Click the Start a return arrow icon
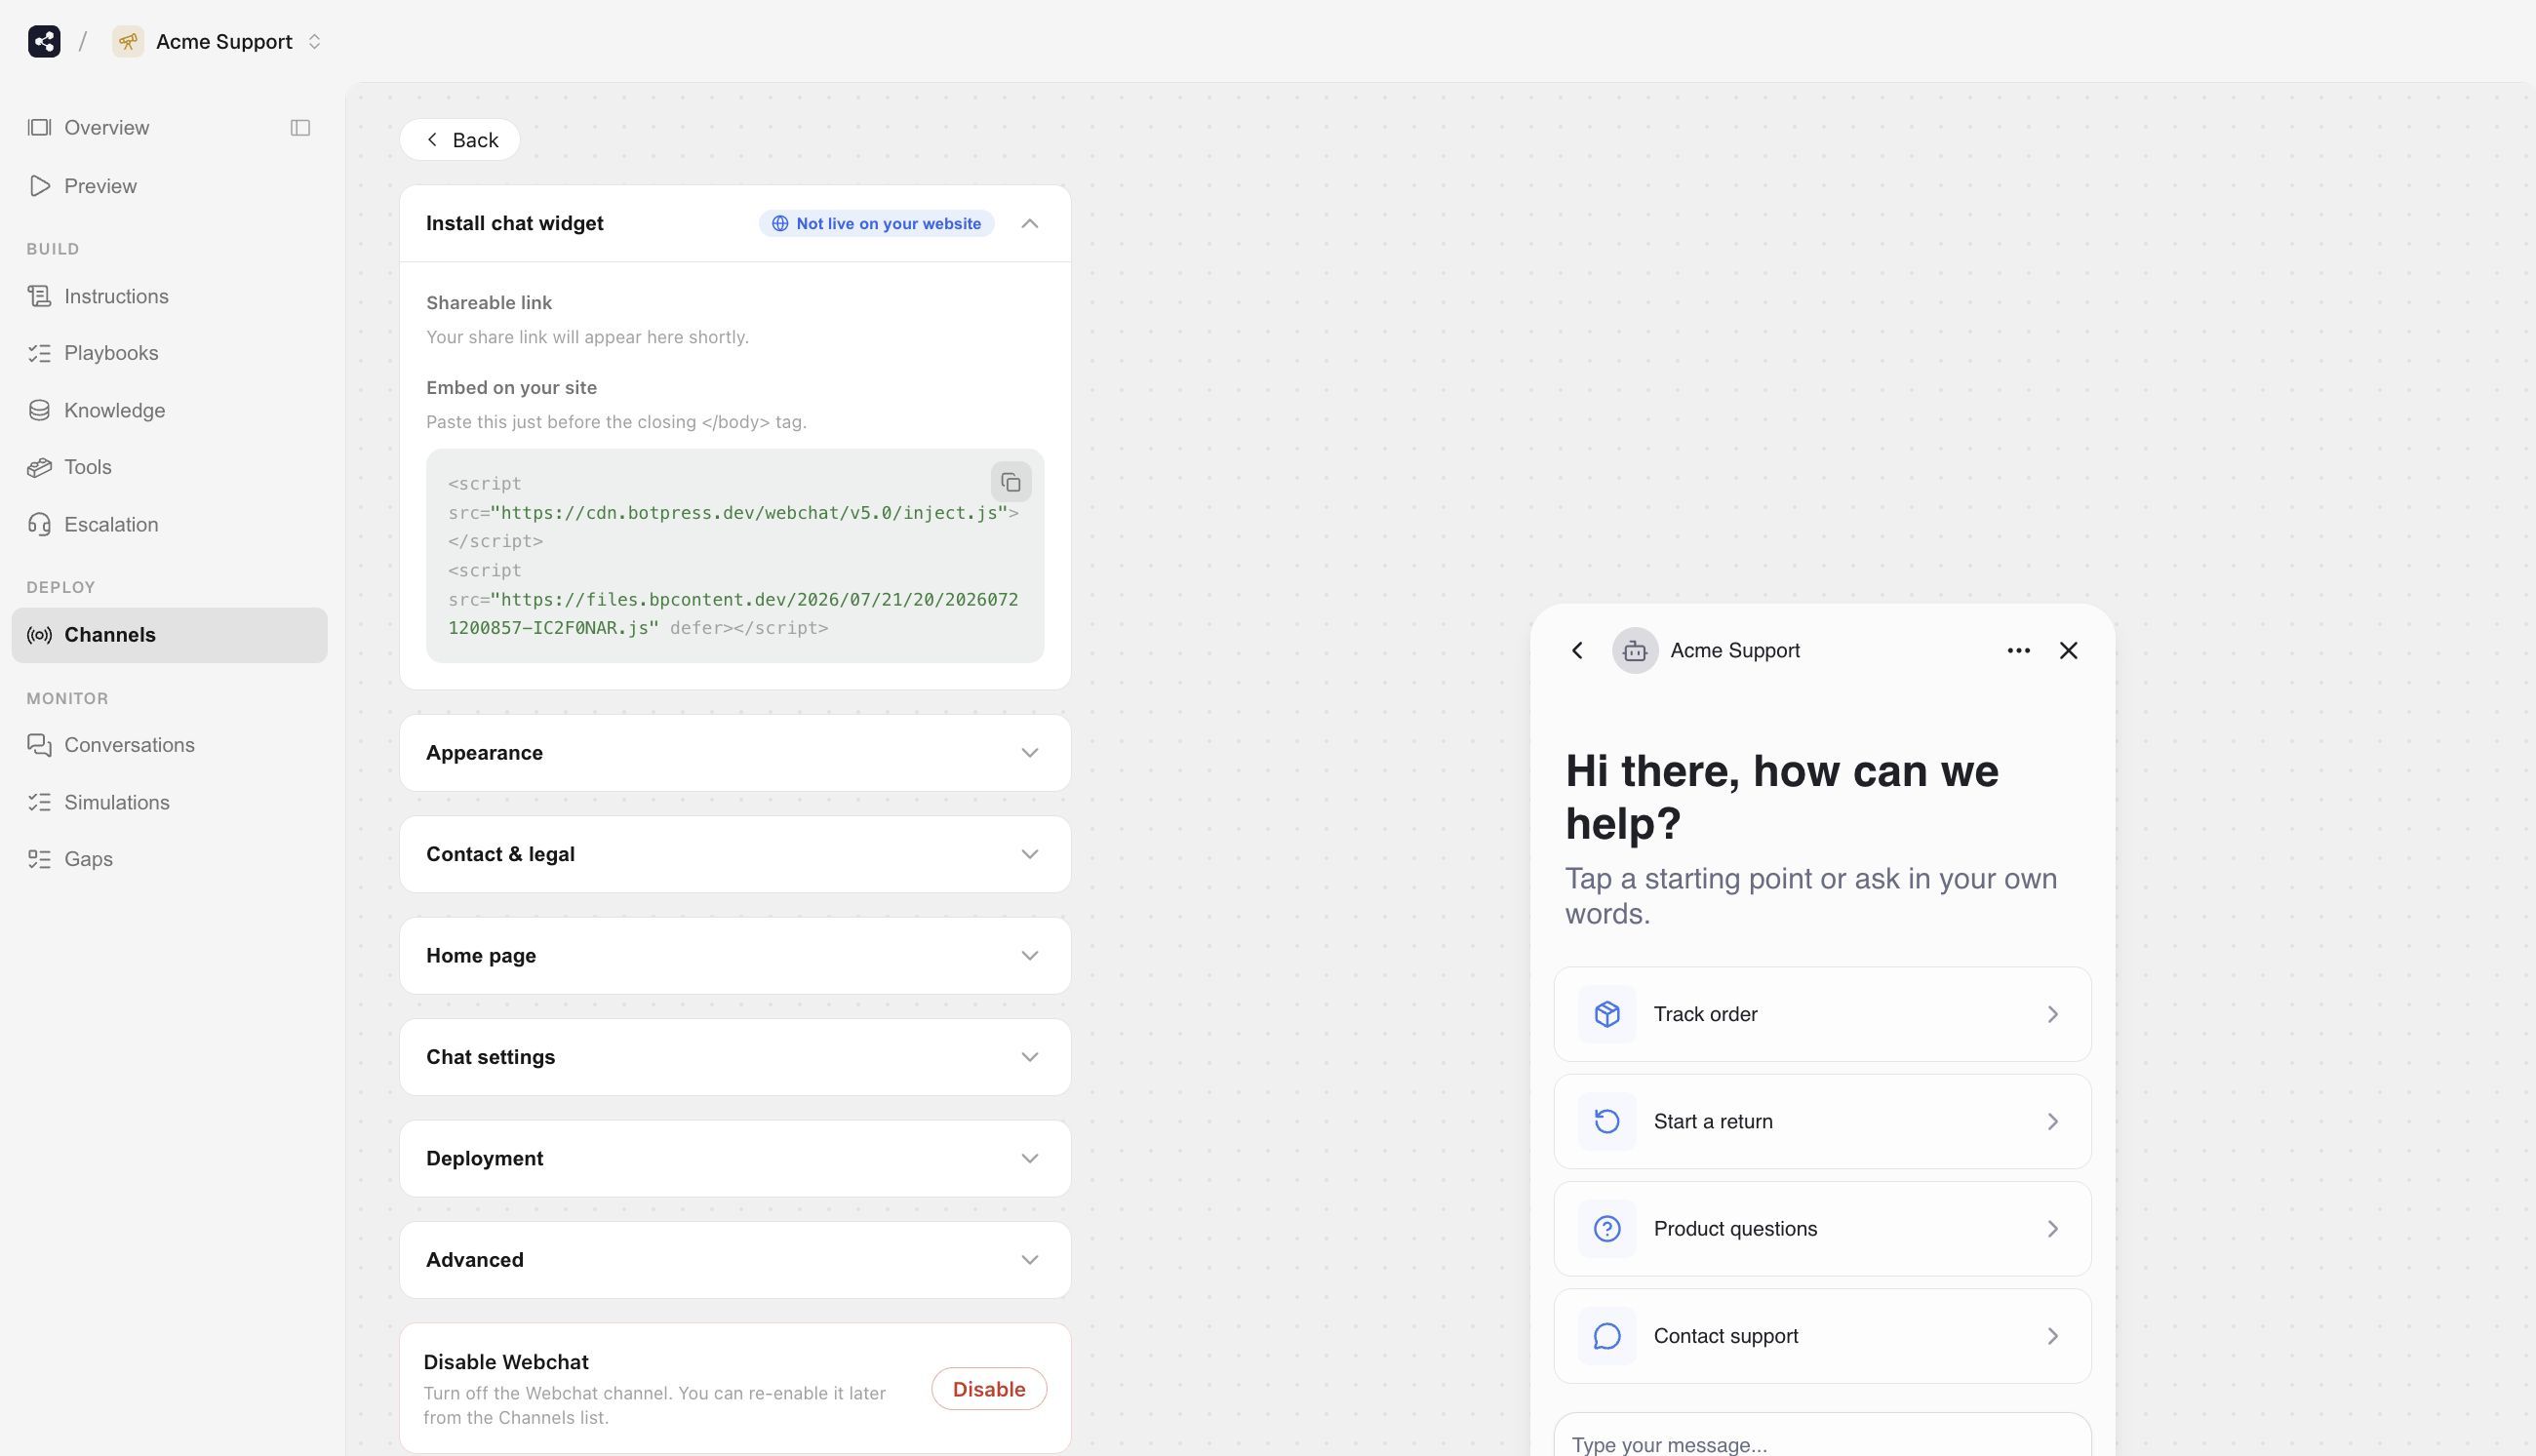This screenshot has width=2536, height=1456. 1607,1121
